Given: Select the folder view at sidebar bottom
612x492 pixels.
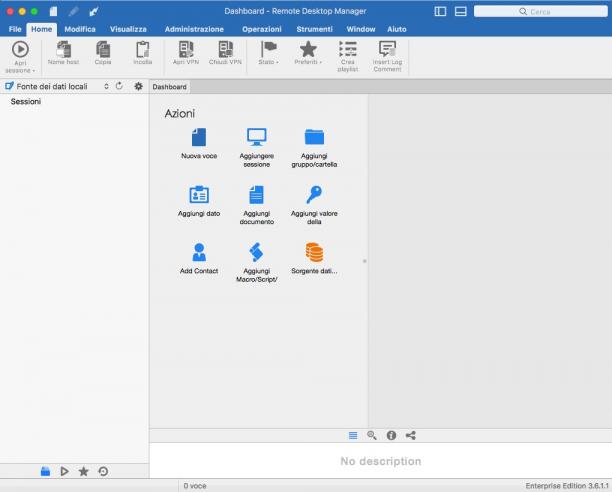Looking at the screenshot, I should 45,471.
